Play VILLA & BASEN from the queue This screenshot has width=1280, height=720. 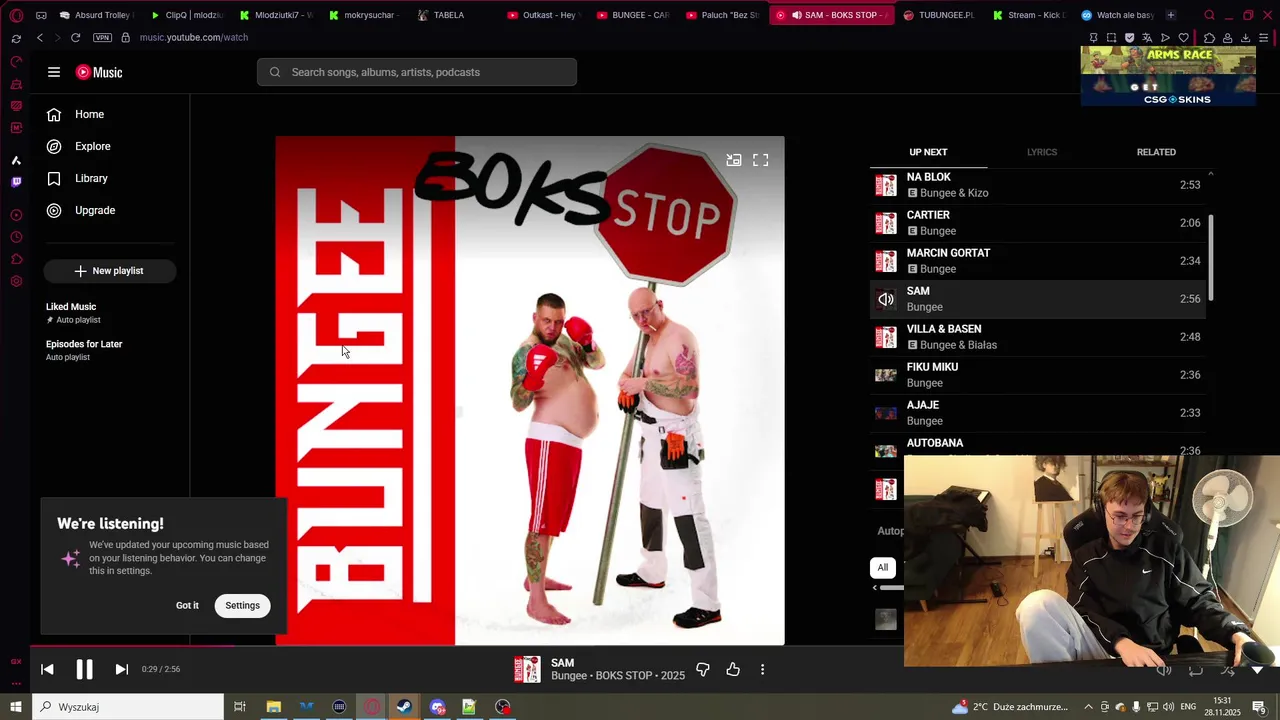(x=1038, y=337)
